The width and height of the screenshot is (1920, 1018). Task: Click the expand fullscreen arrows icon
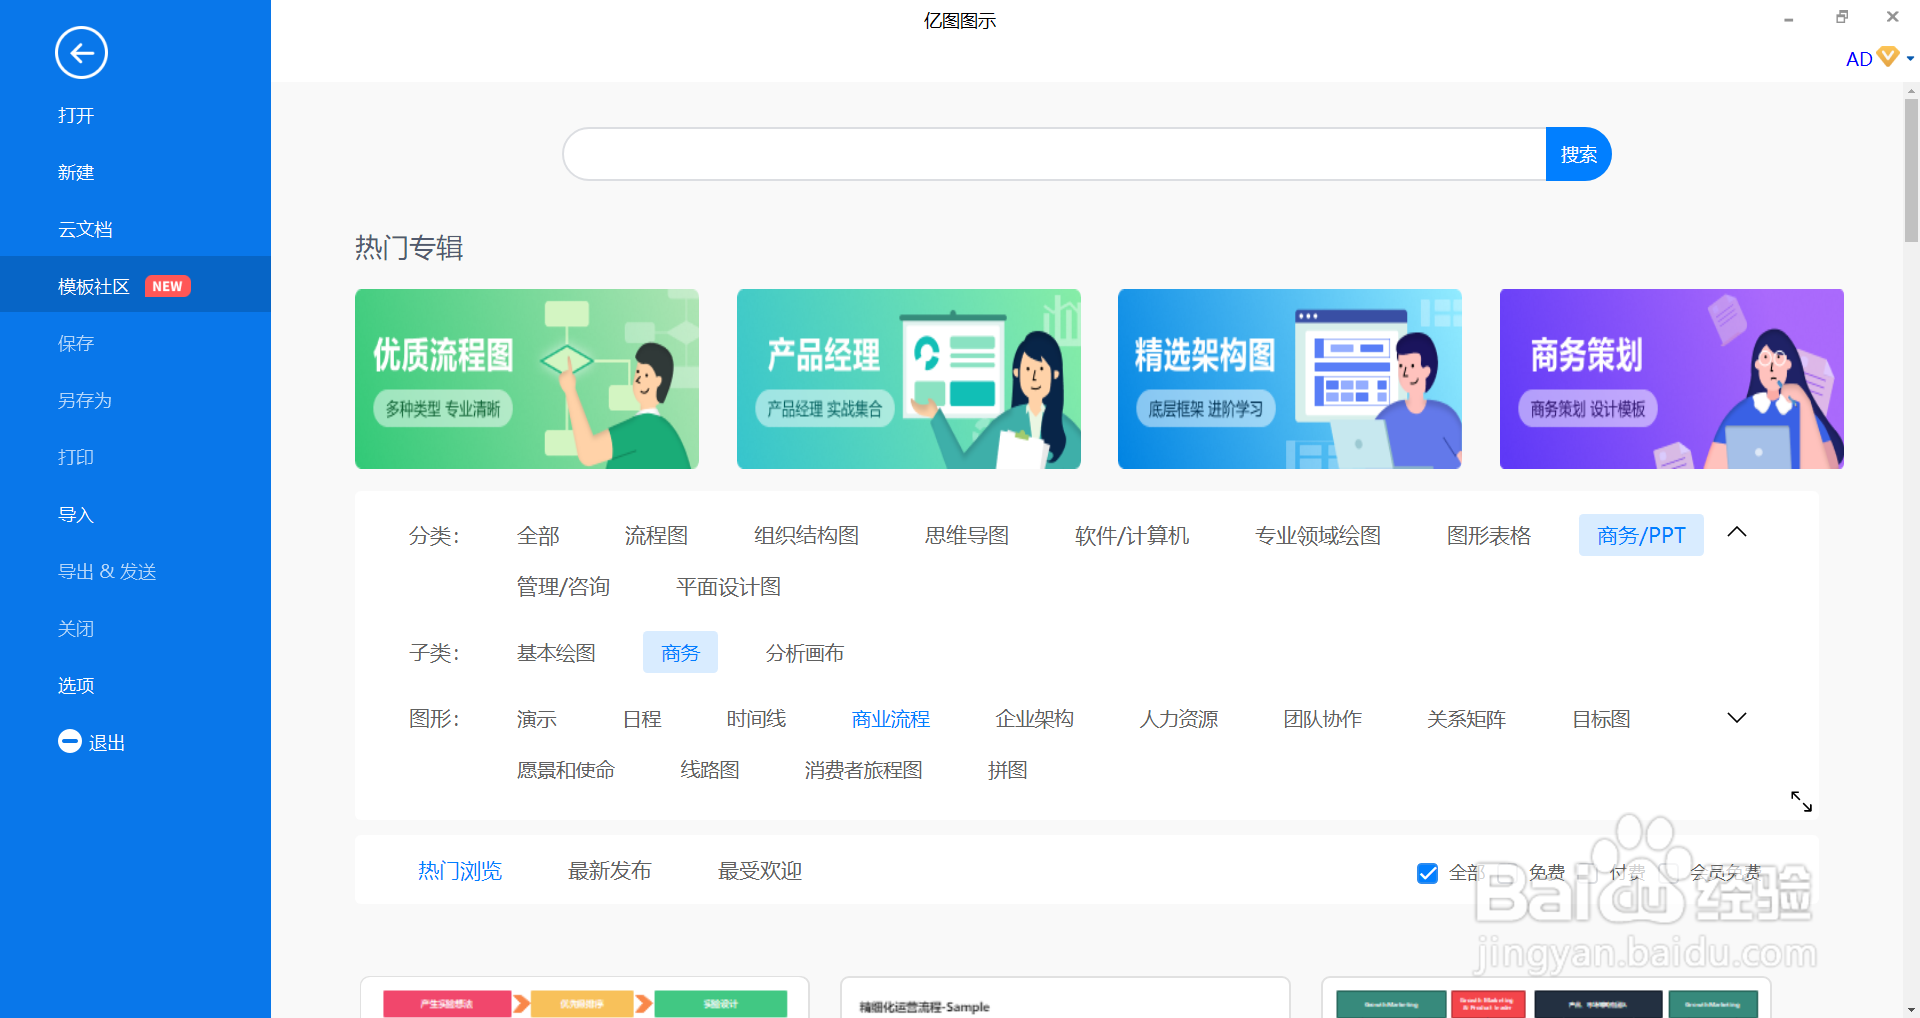[x=1801, y=801]
